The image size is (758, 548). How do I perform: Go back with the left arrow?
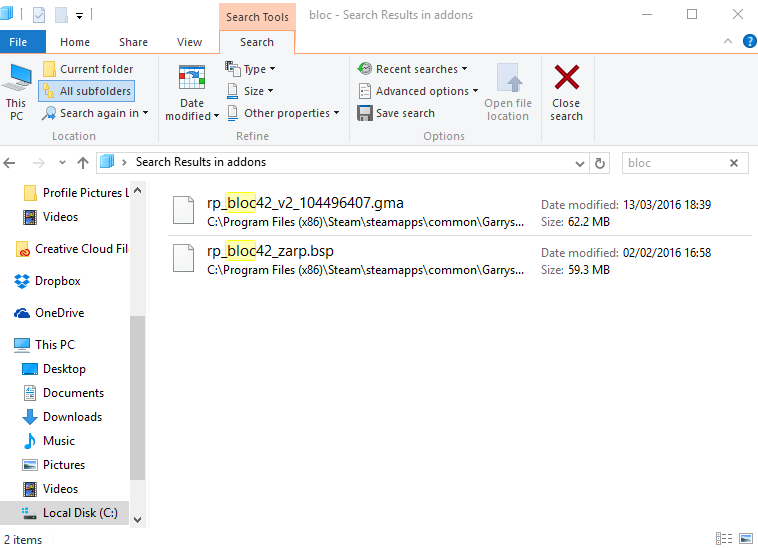[10, 163]
